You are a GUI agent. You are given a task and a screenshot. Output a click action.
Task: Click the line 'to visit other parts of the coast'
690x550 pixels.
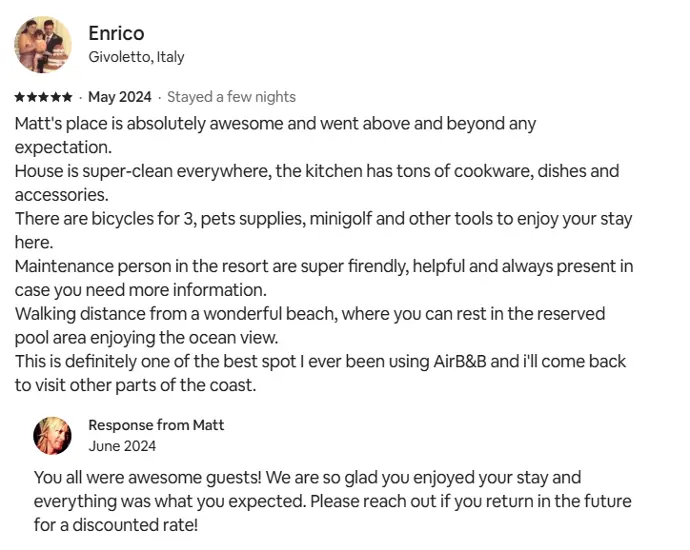[x=136, y=385]
